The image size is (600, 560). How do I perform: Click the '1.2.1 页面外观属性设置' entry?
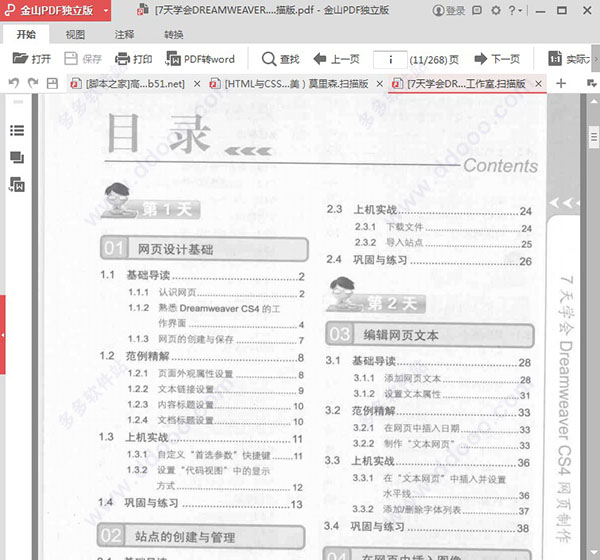tap(216, 374)
